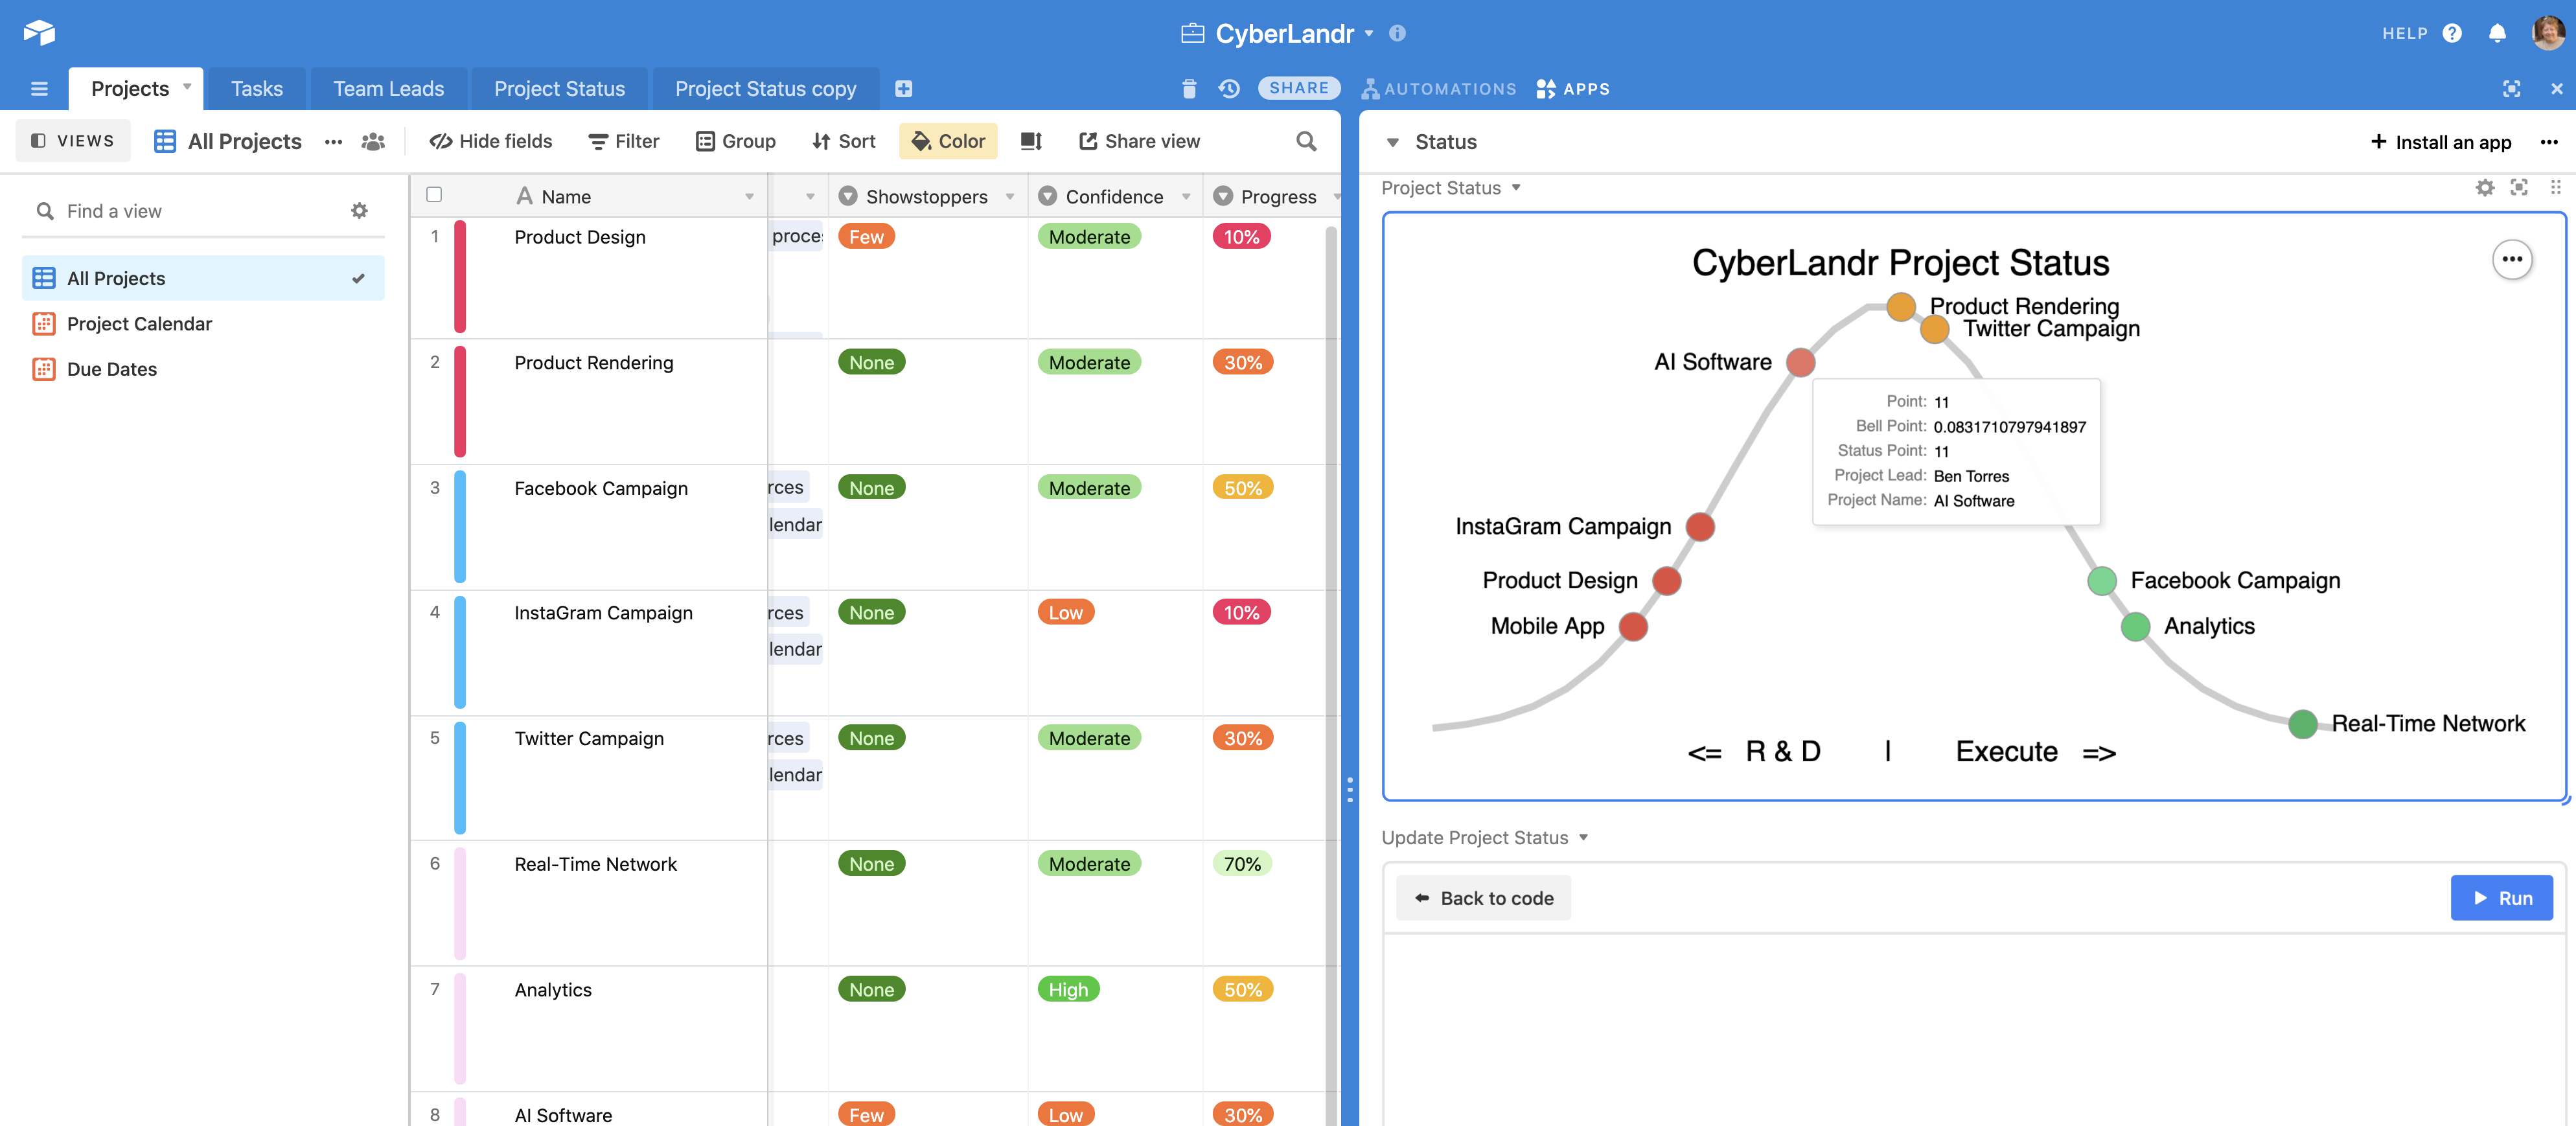Click Product Design red color bar
Screen dimensions: 2576x1126
coord(460,277)
